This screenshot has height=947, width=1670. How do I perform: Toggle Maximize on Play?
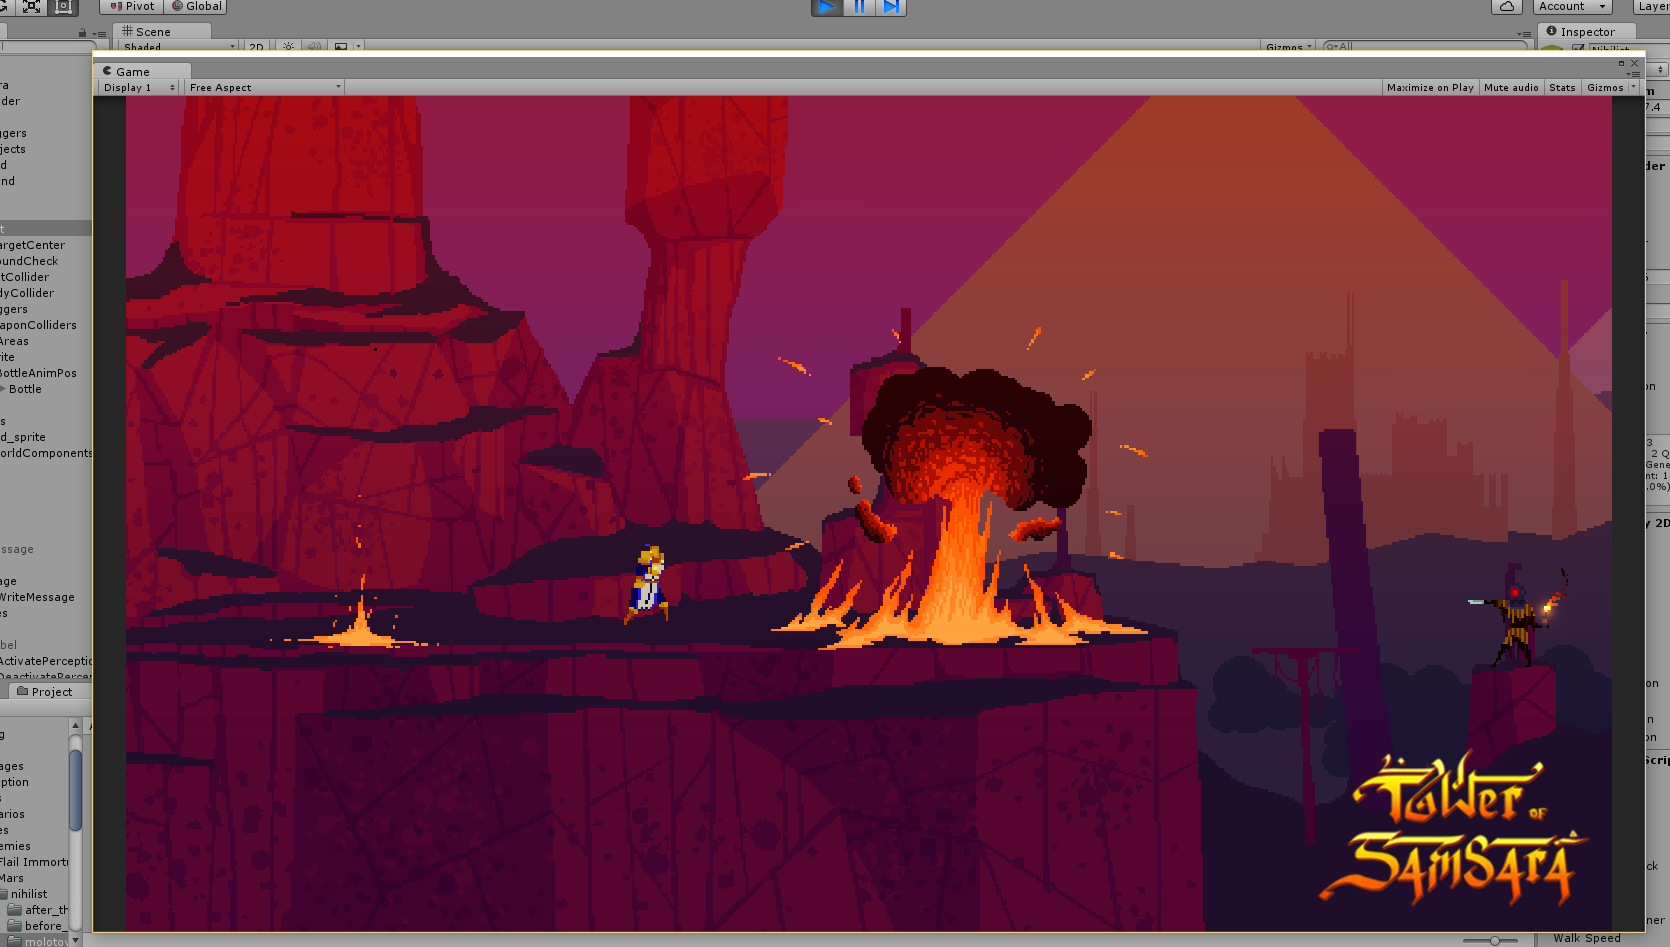pyautogui.click(x=1429, y=88)
